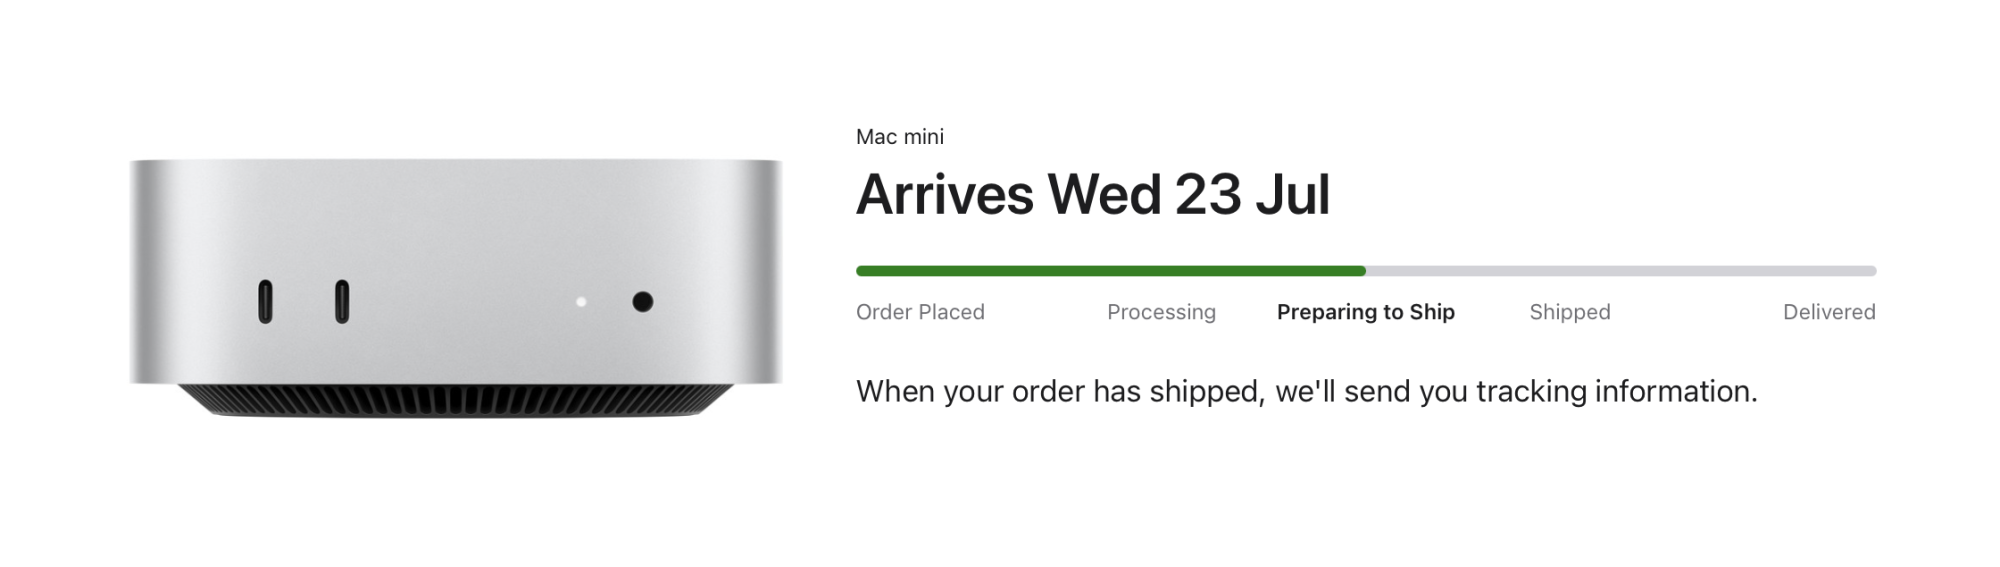Click the end of the green progress segment
Viewport: 2000px width, 567px height.
pos(1362,271)
